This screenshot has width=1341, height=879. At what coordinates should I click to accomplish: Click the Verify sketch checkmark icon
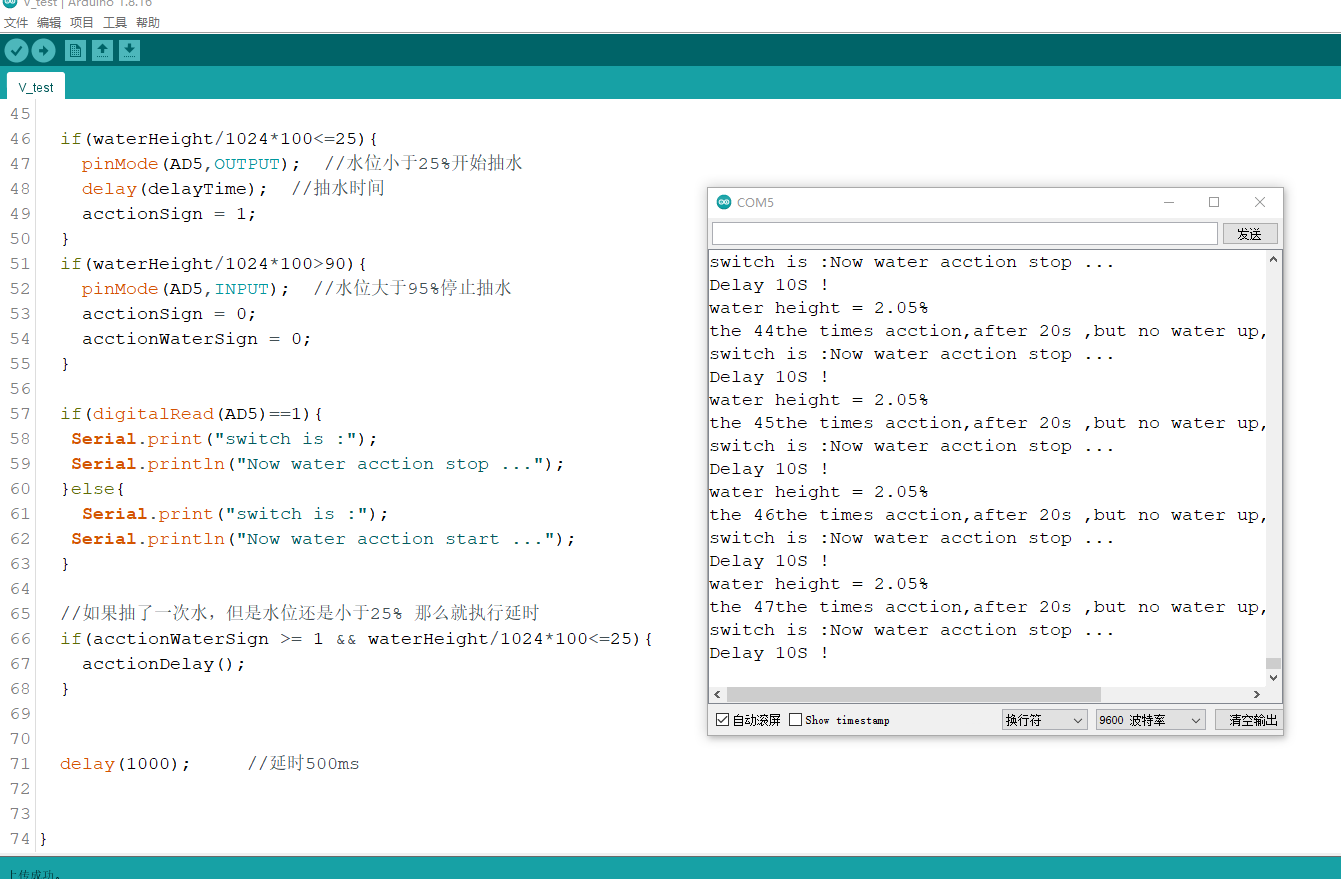[x=16, y=50]
